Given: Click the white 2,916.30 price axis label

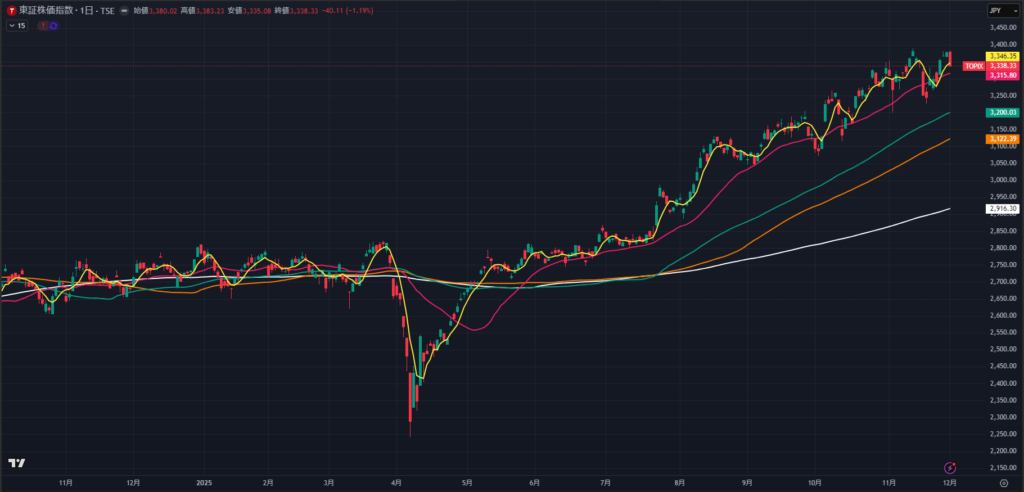Looking at the screenshot, I should [1002, 209].
